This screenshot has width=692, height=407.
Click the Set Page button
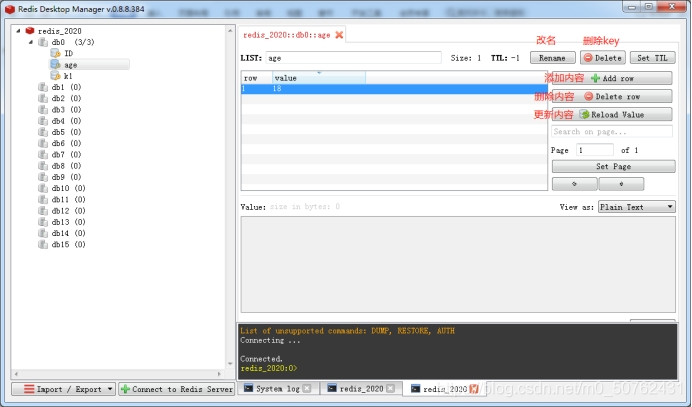tap(613, 166)
